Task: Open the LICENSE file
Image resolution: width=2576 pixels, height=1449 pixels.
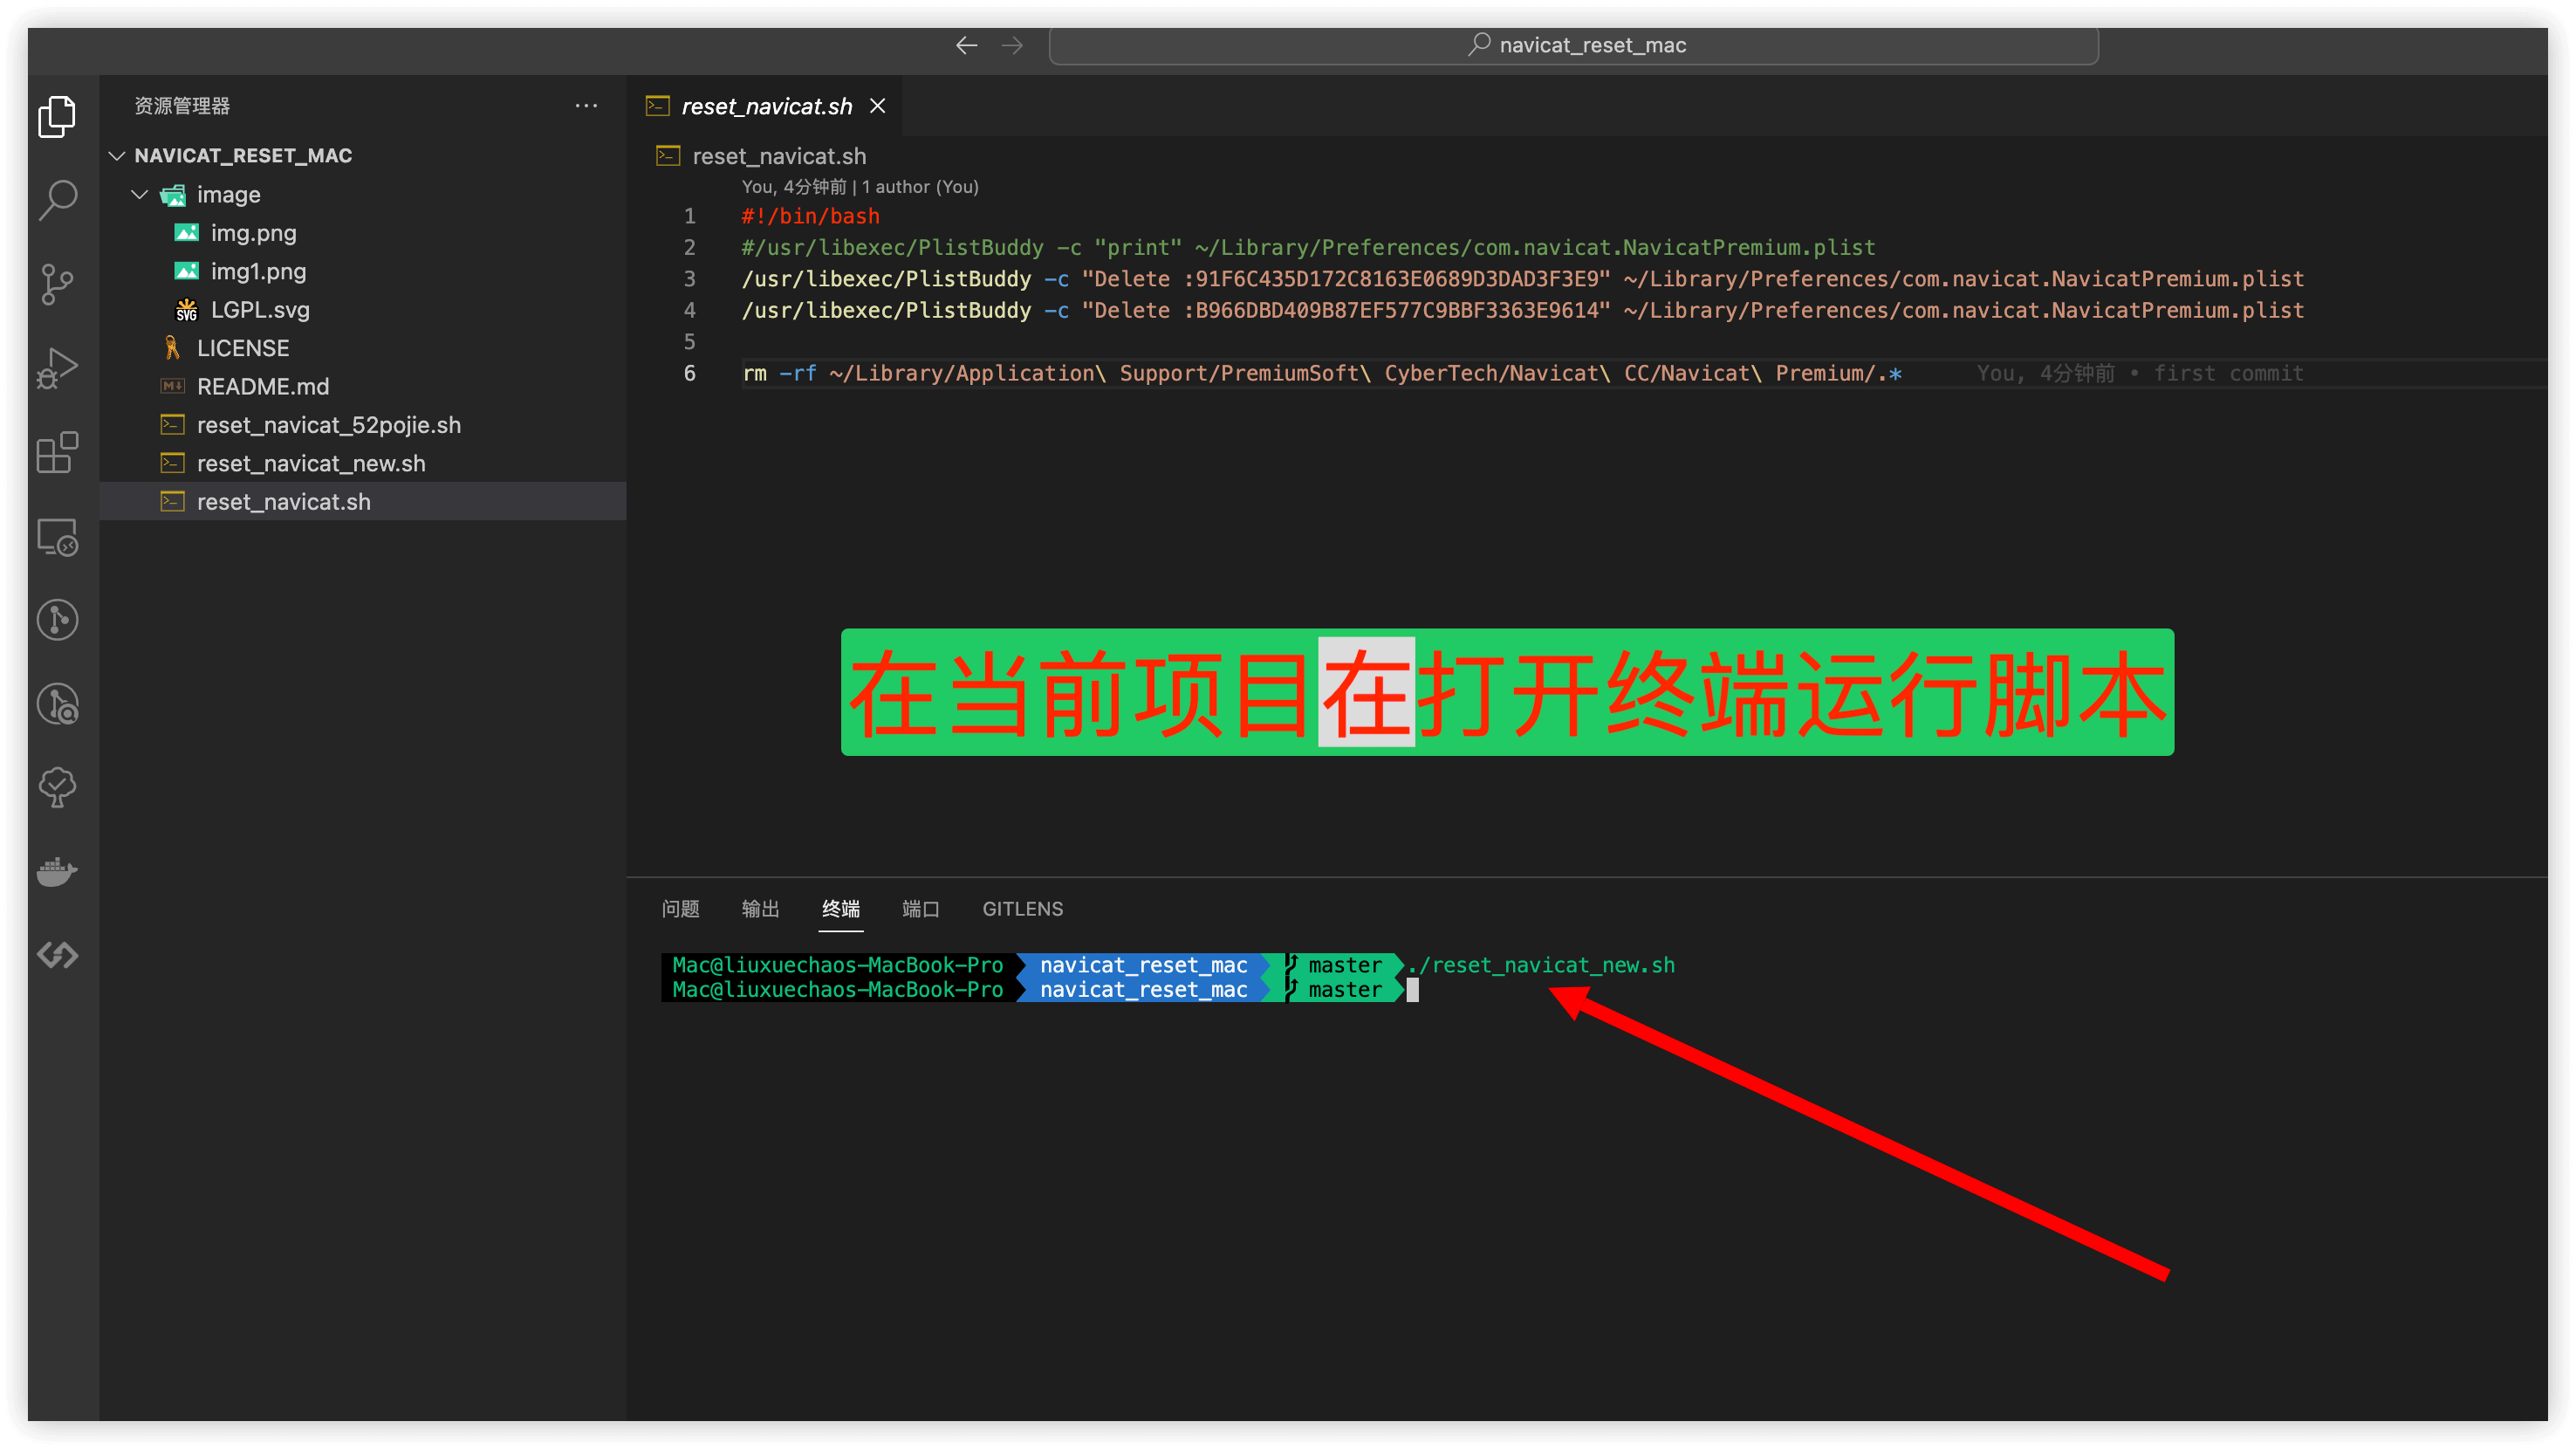Action: [363, 348]
